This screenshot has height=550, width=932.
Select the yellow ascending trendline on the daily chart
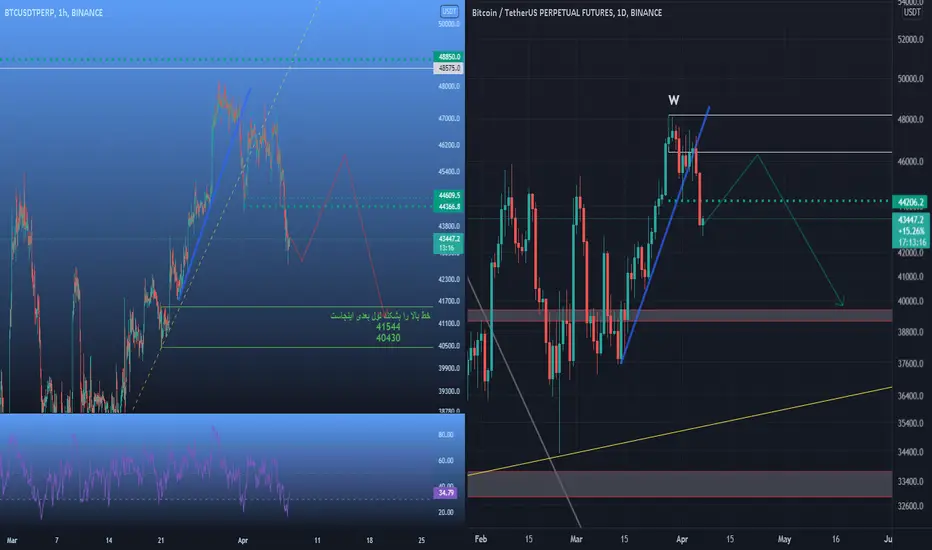point(679,430)
